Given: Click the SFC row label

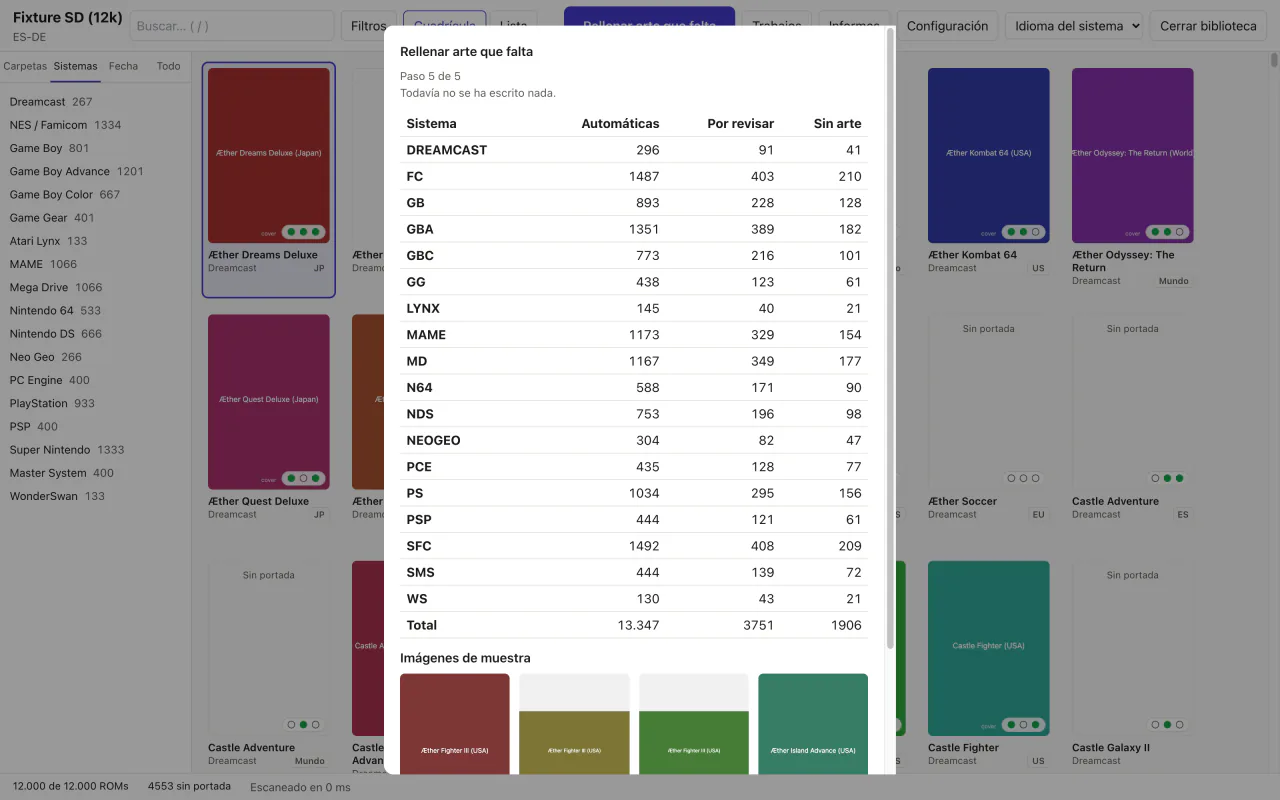Looking at the screenshot, I should [419, 546].
